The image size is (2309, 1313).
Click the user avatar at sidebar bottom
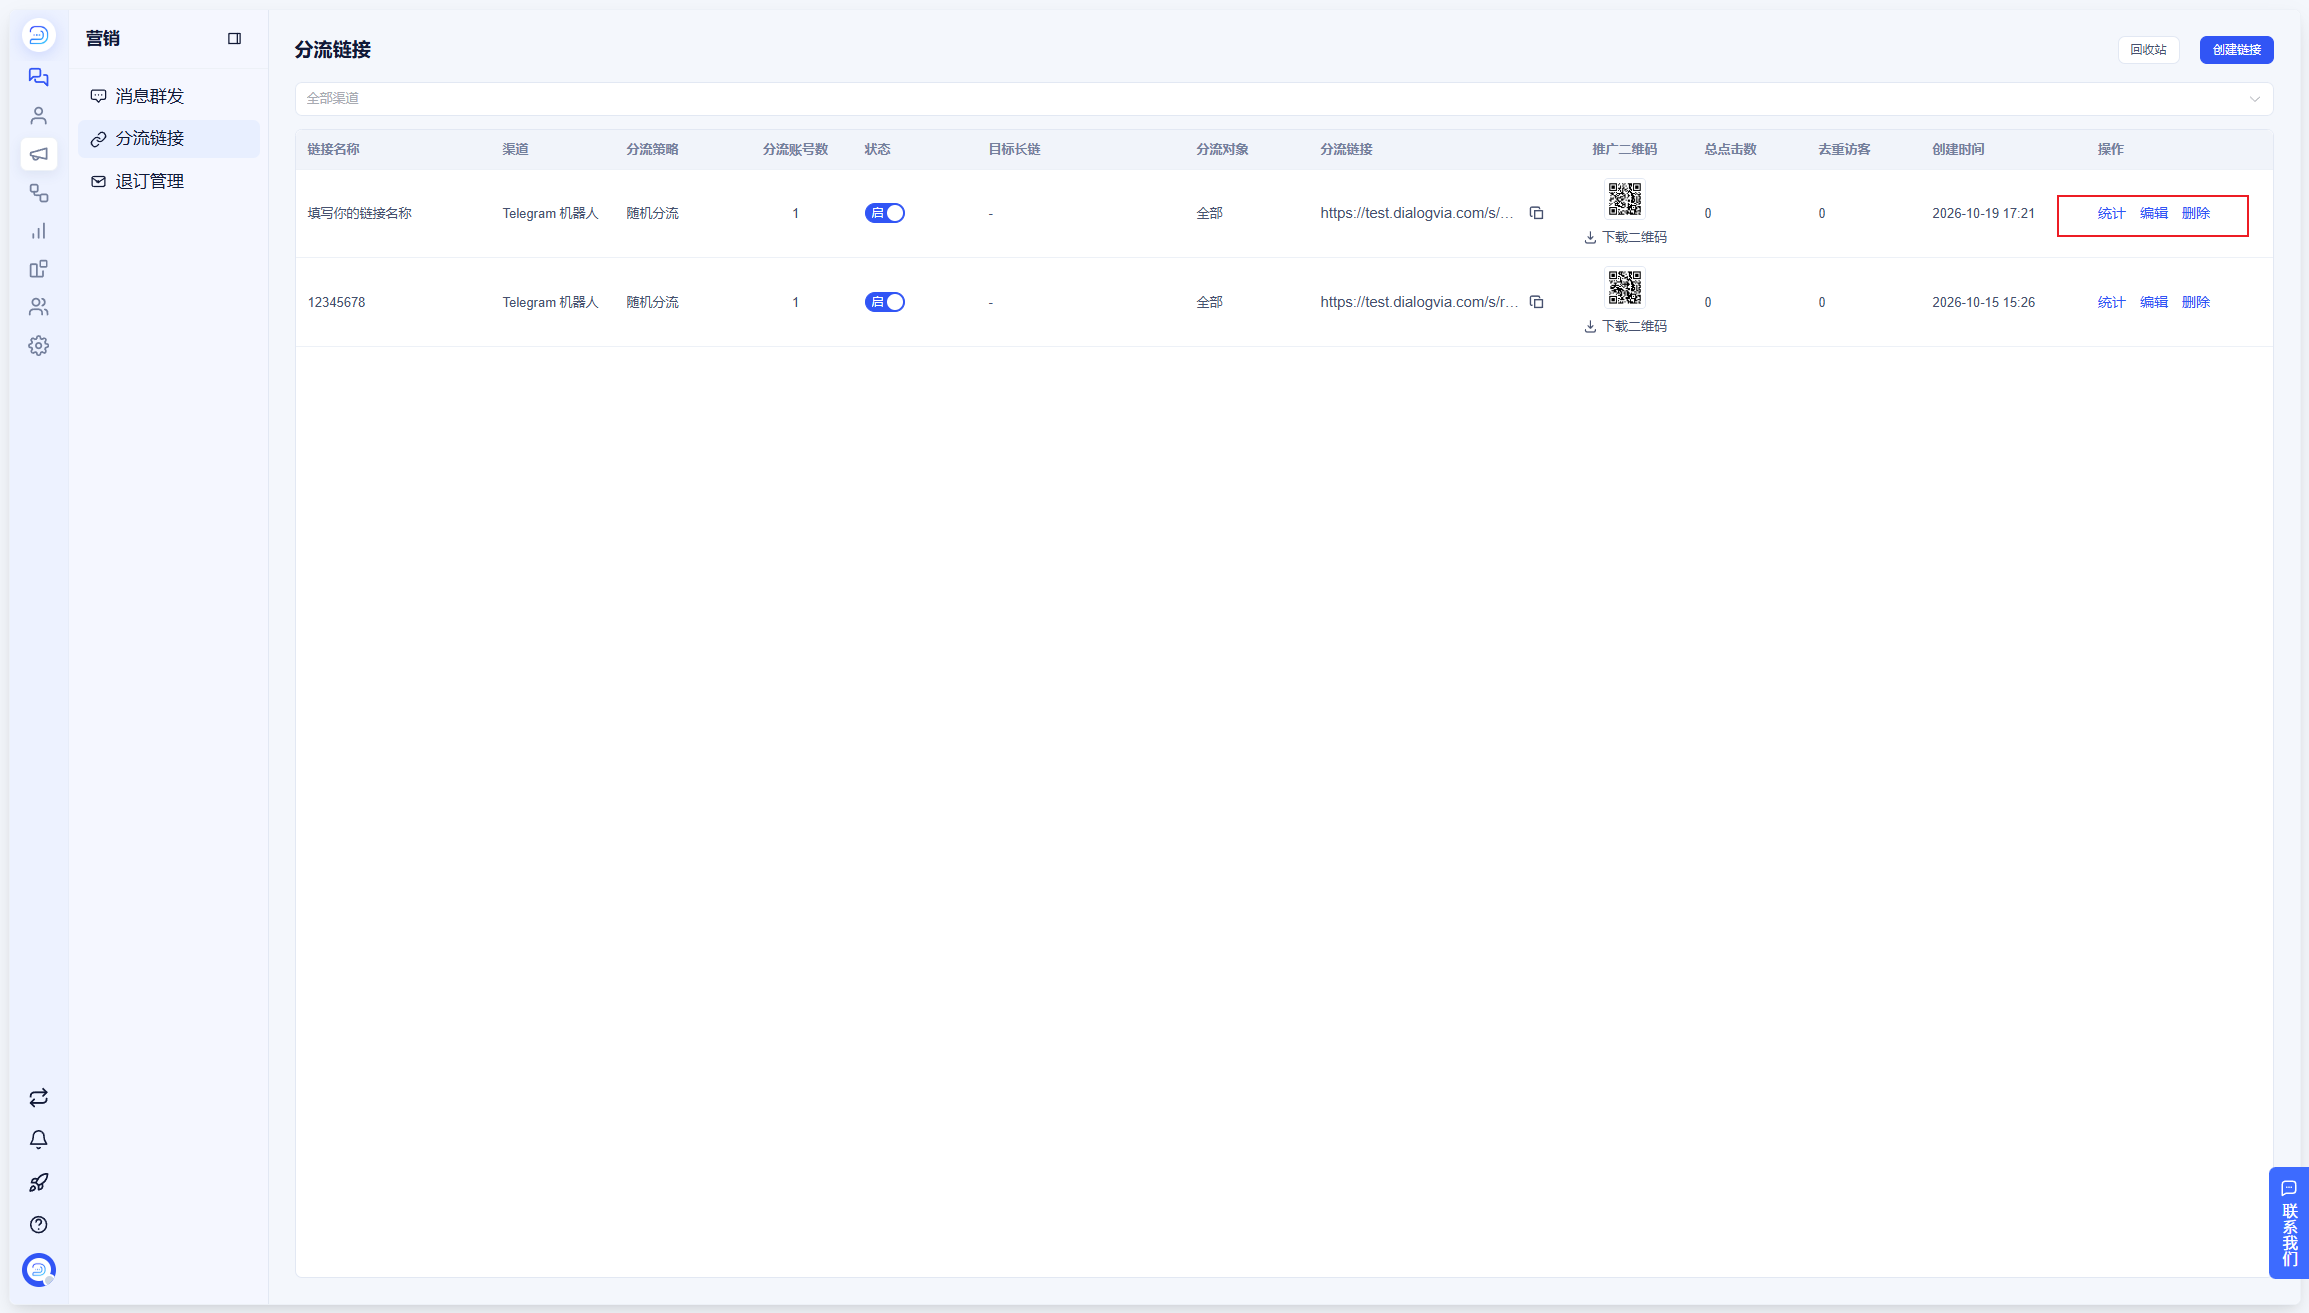pyautogui.click(x=38, y=1270)
